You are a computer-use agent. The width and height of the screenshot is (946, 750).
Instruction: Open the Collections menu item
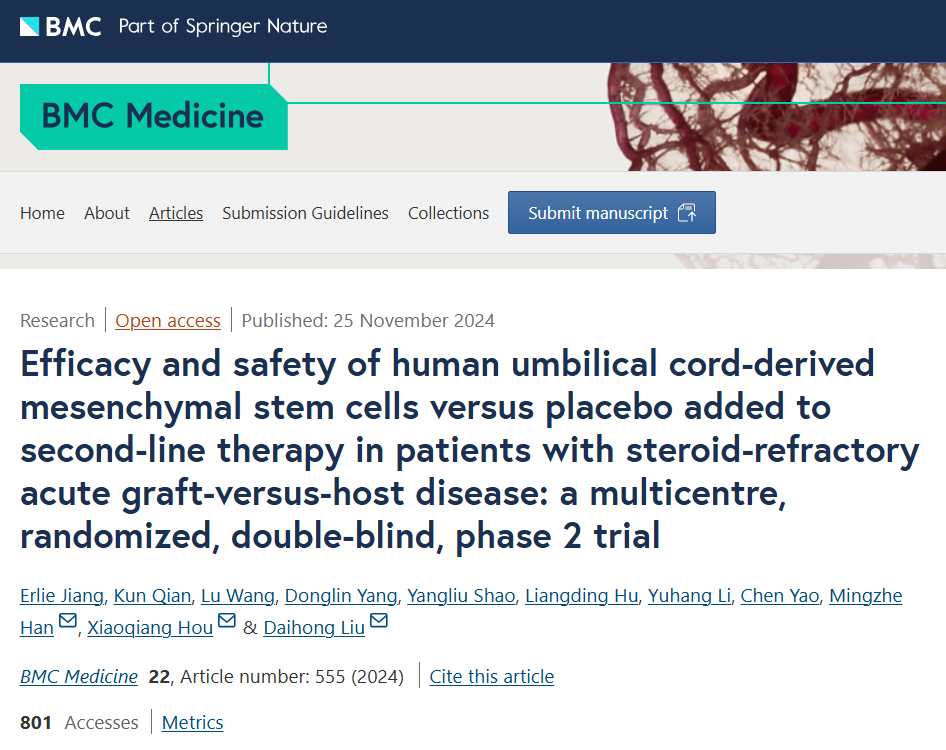(x=448, y=213)
